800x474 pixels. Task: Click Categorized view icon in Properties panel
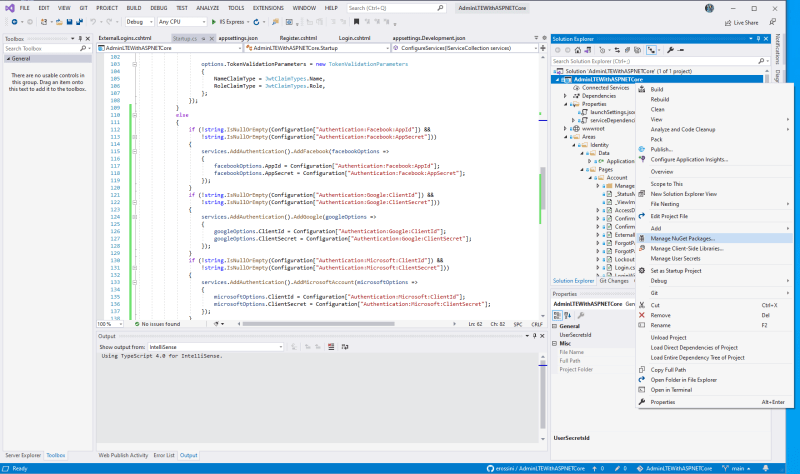[557, 315]
